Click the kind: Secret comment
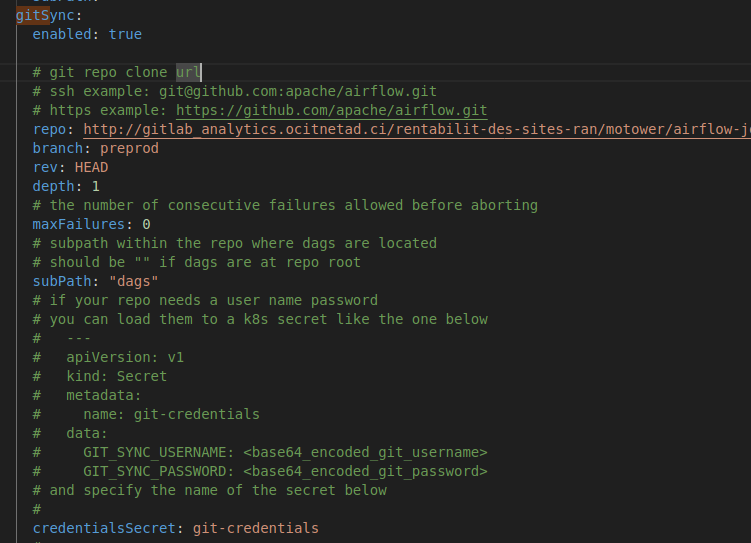The image size is (751, 543). [116, 376]
